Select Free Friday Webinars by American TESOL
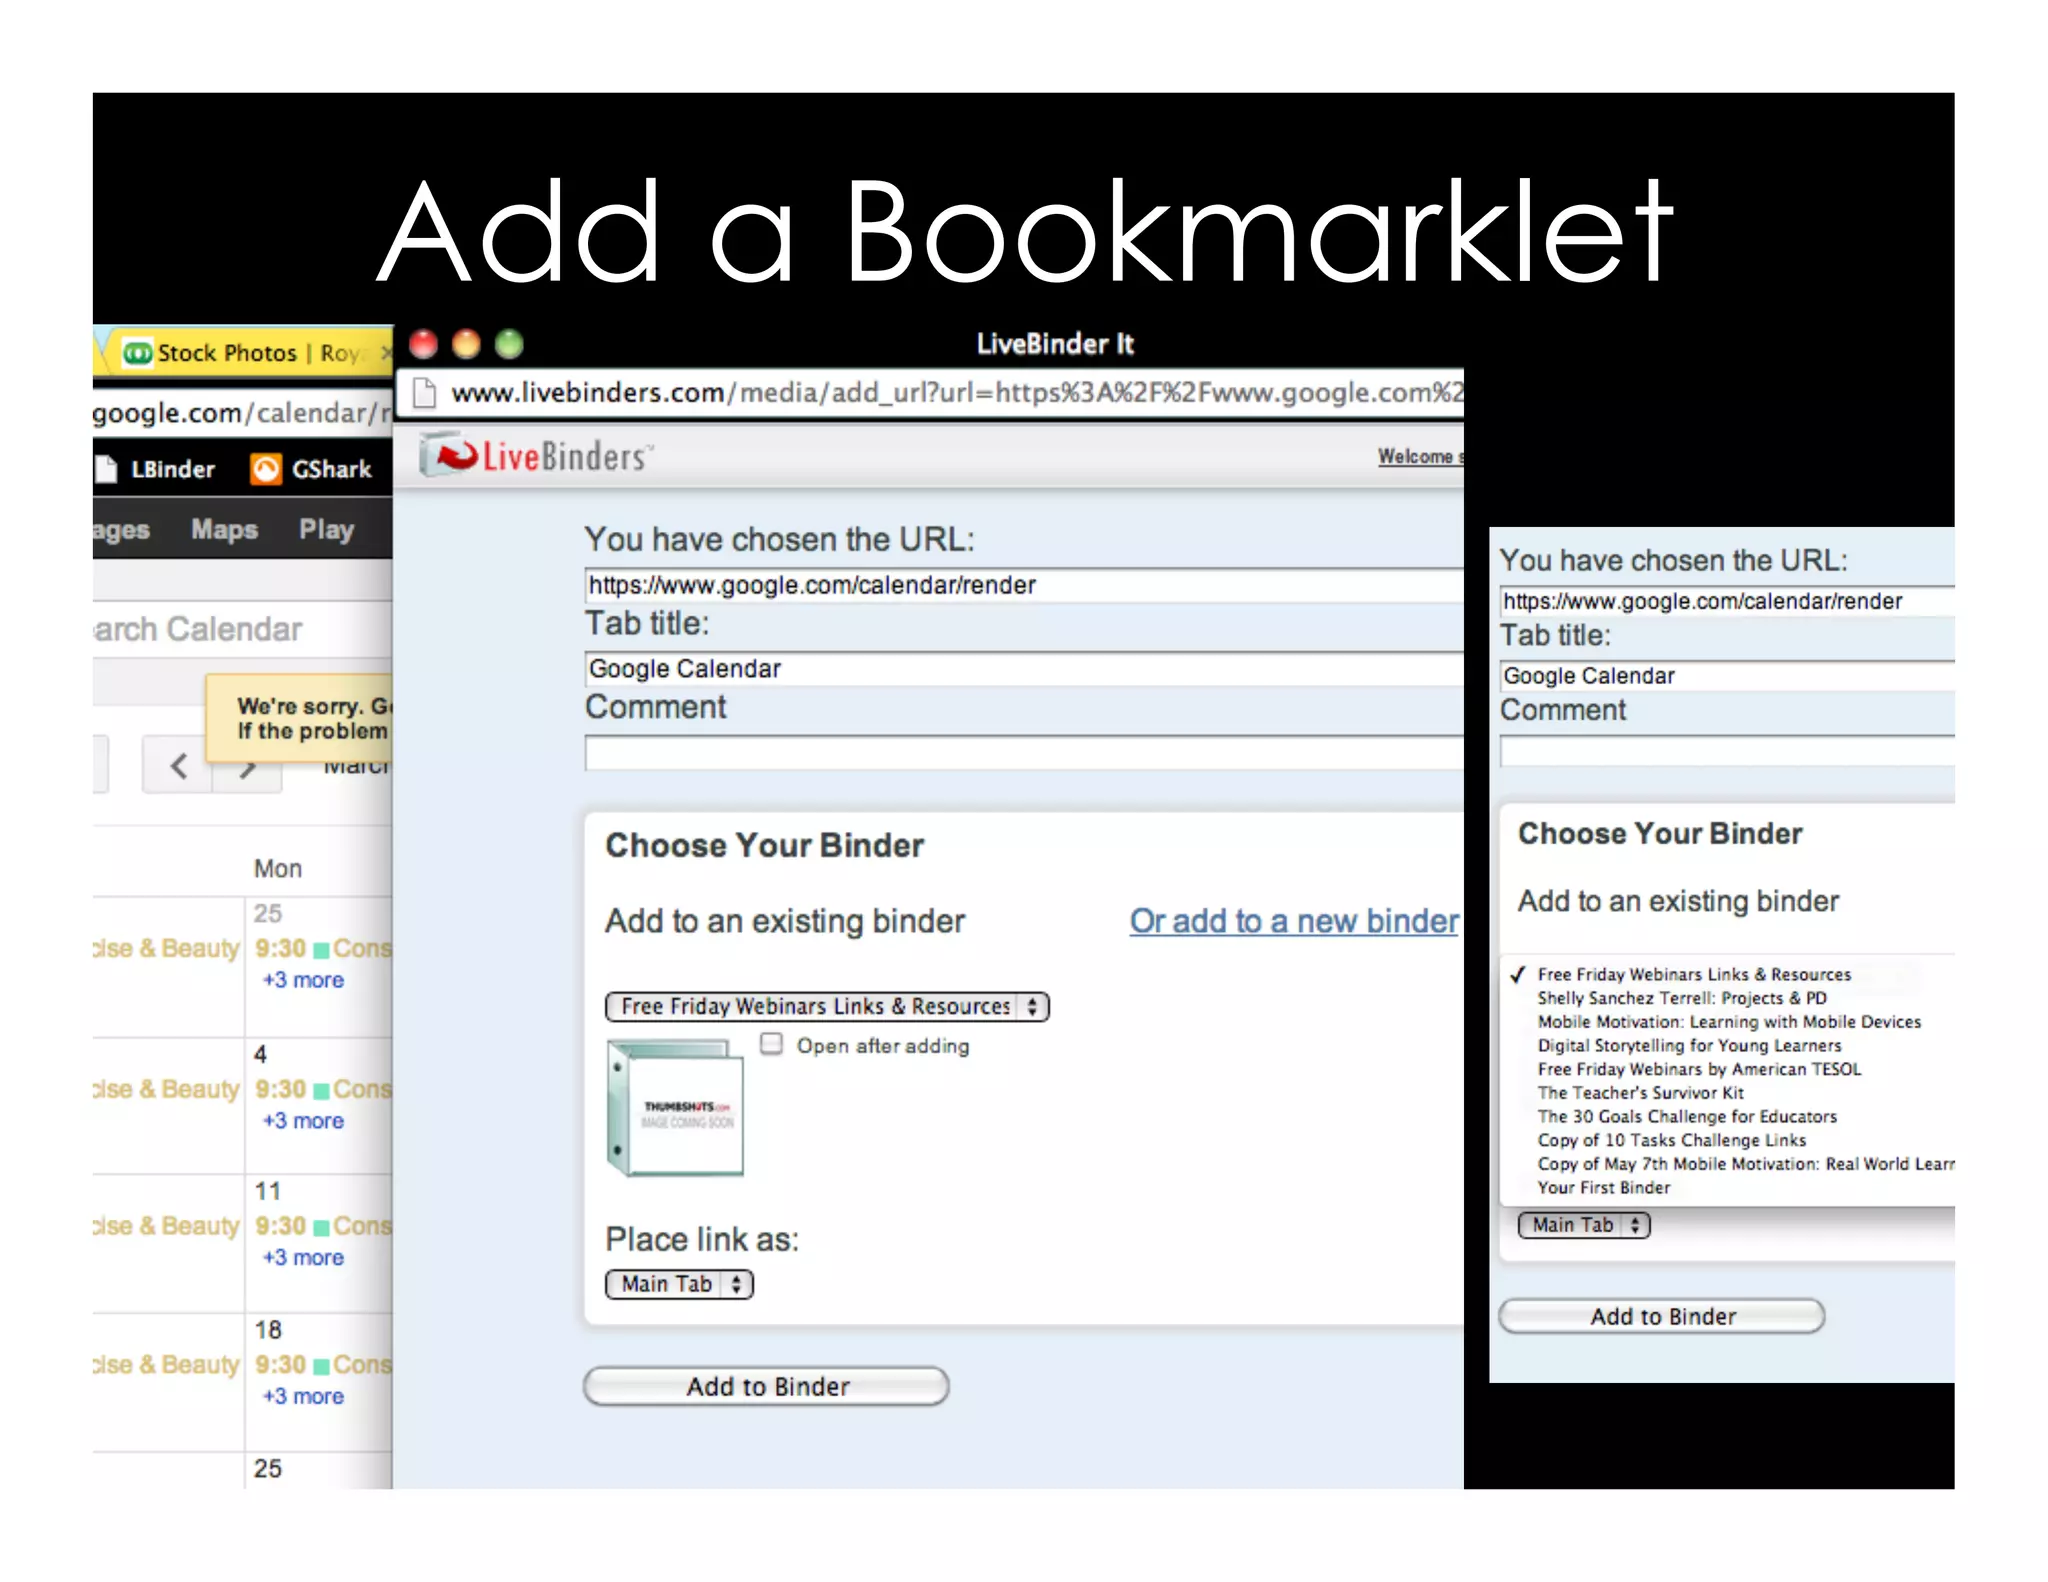 pos(1698,1069)
